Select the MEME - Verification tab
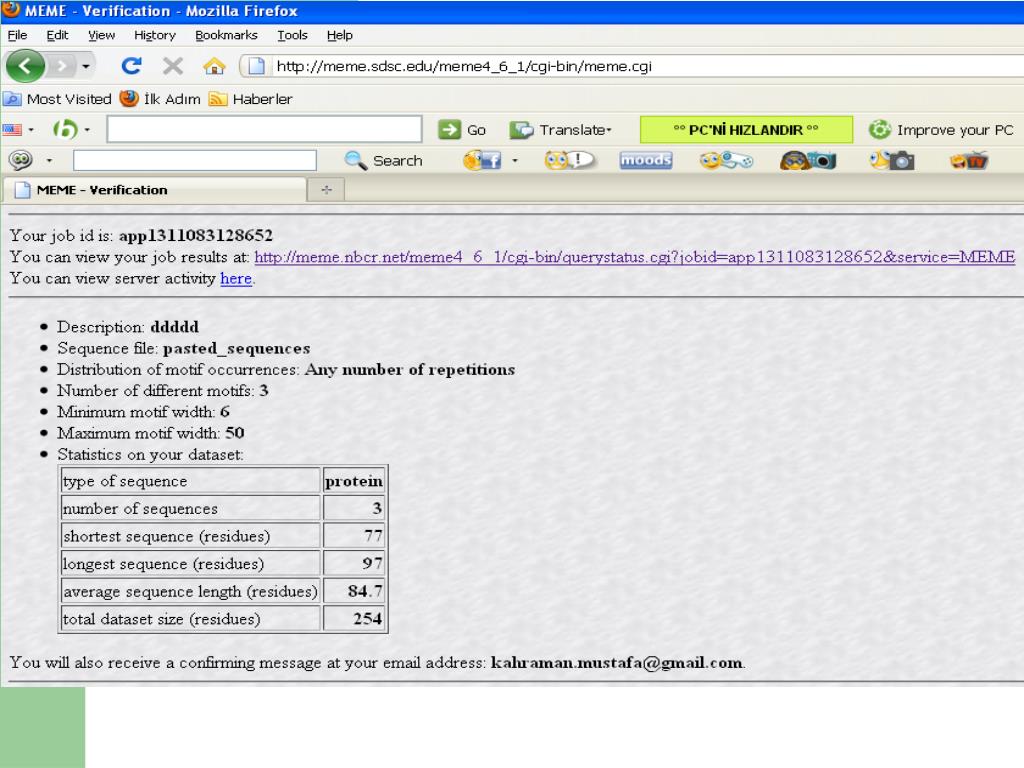The height and width of the screenshot is (768, 1024). tap(155, 190)
